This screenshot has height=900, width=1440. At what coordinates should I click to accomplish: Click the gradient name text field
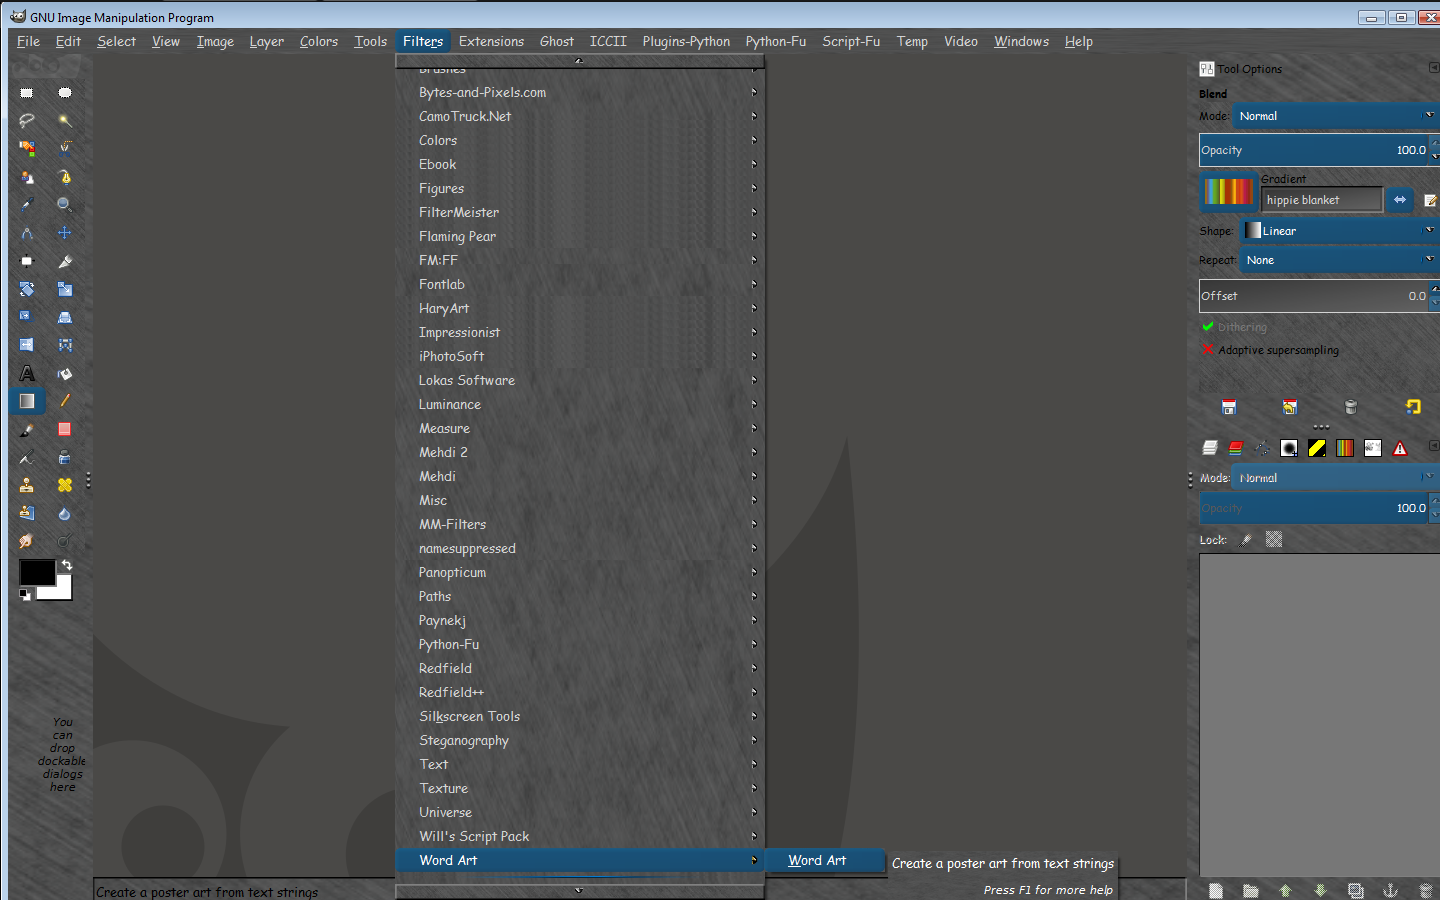pyautogui.click(x=1320, y=200)
